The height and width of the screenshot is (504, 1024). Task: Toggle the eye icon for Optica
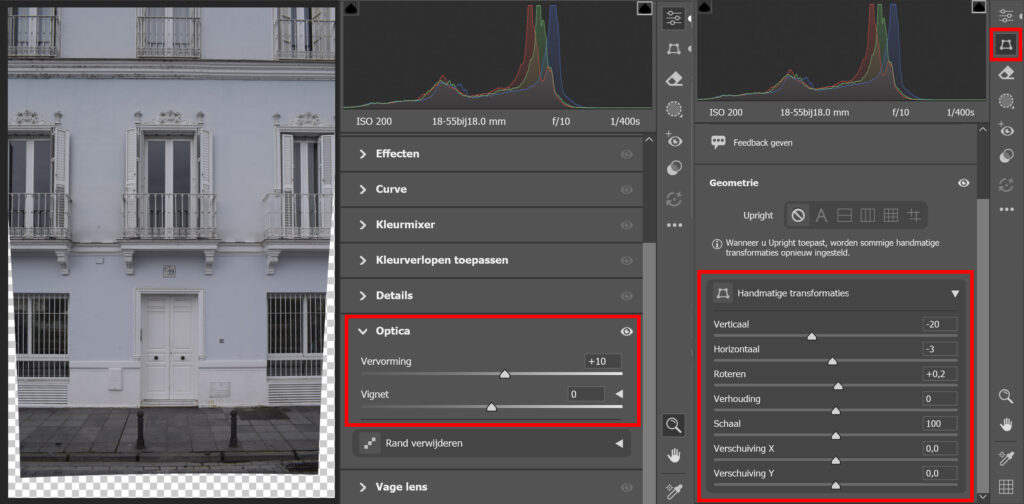(626, 331)
